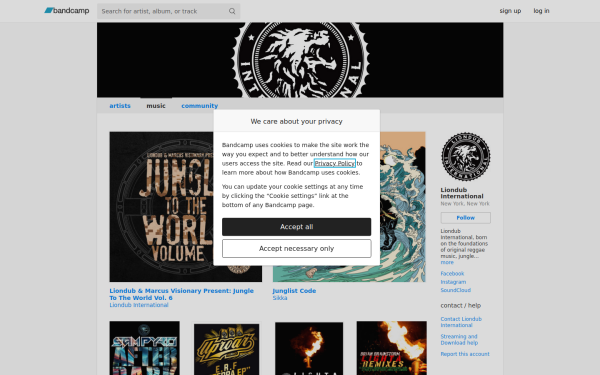The width and height of the screenshot is (600, 375).
Task: Open the SoundCloud link
Action: (x=455, y=290)
